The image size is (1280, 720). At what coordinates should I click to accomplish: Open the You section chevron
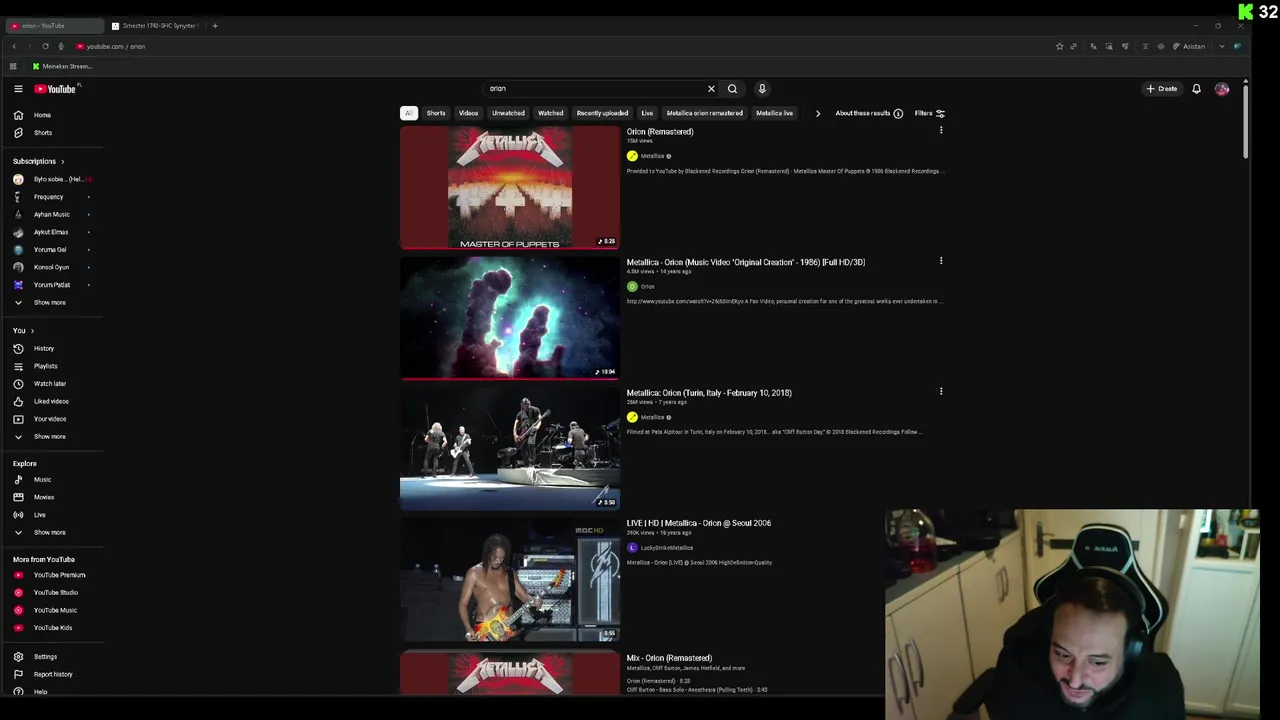pyautogui.click(x=32, y=331)
